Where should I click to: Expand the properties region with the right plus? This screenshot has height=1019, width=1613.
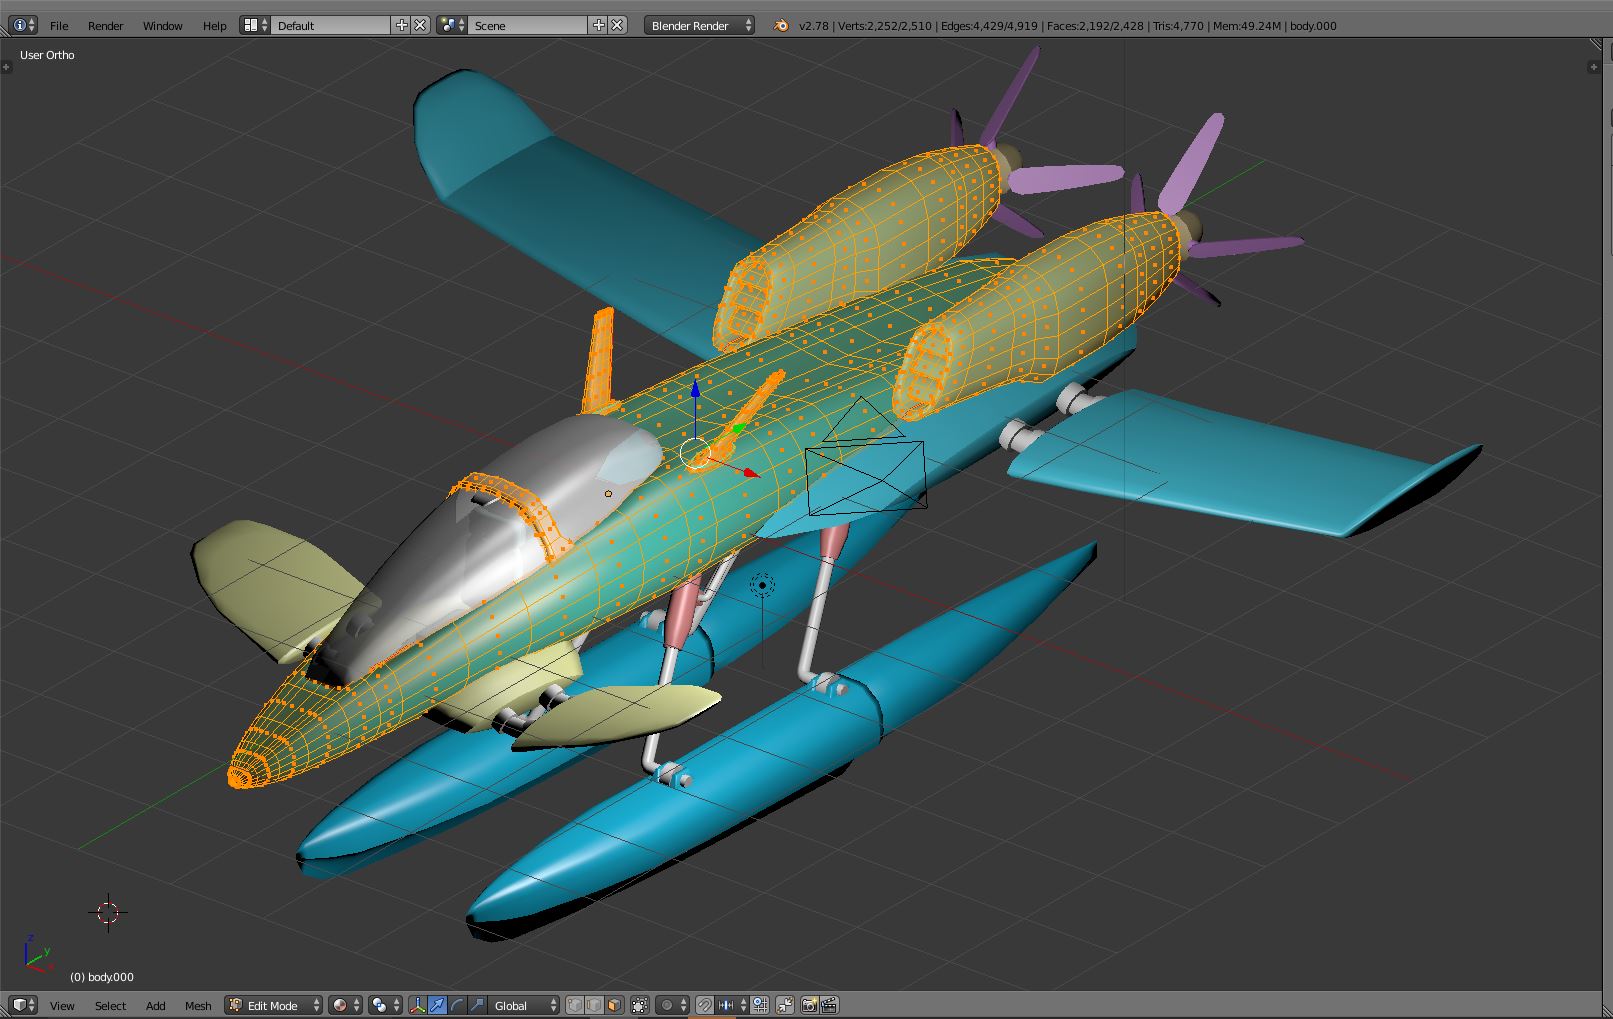(x=1594, y=67)
